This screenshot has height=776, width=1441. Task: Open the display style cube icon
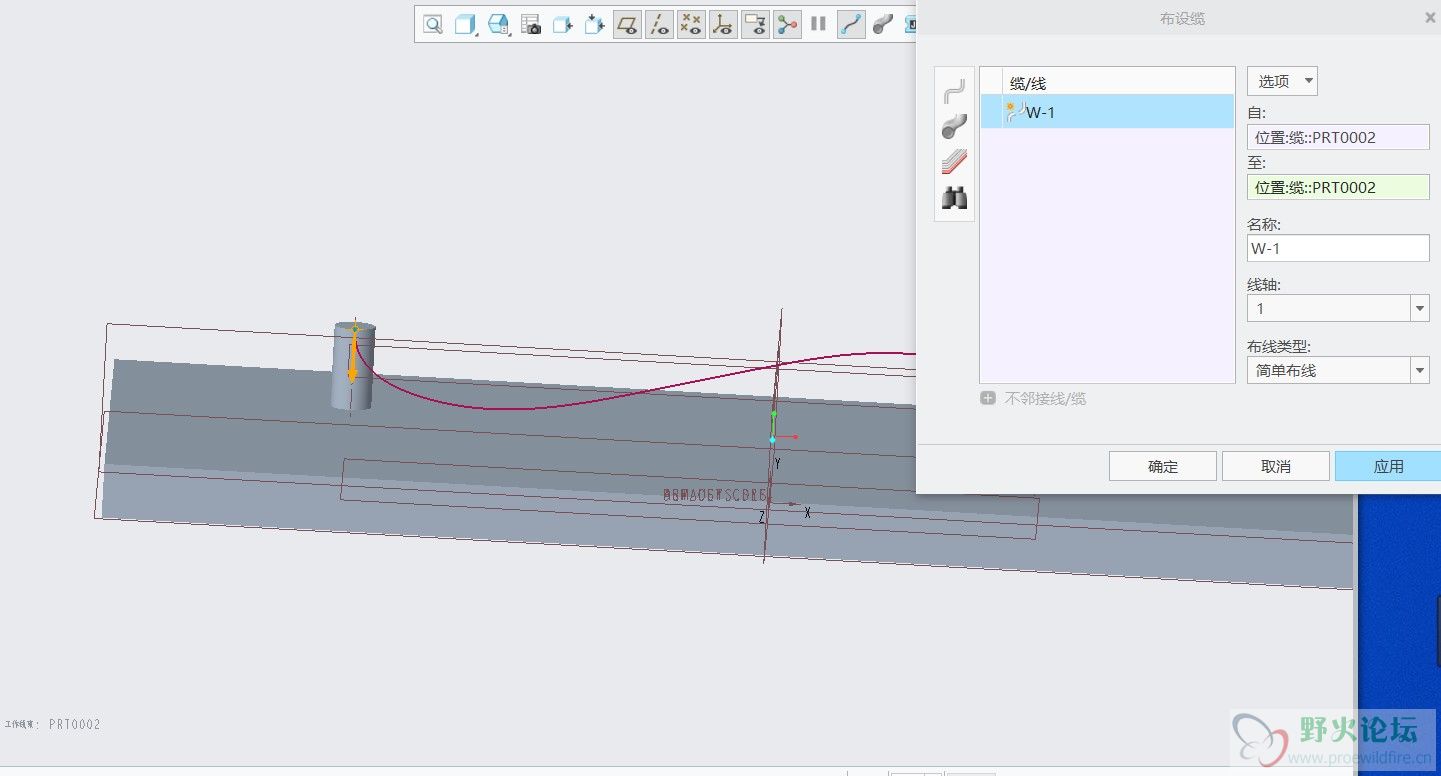(x=465, y=24)
